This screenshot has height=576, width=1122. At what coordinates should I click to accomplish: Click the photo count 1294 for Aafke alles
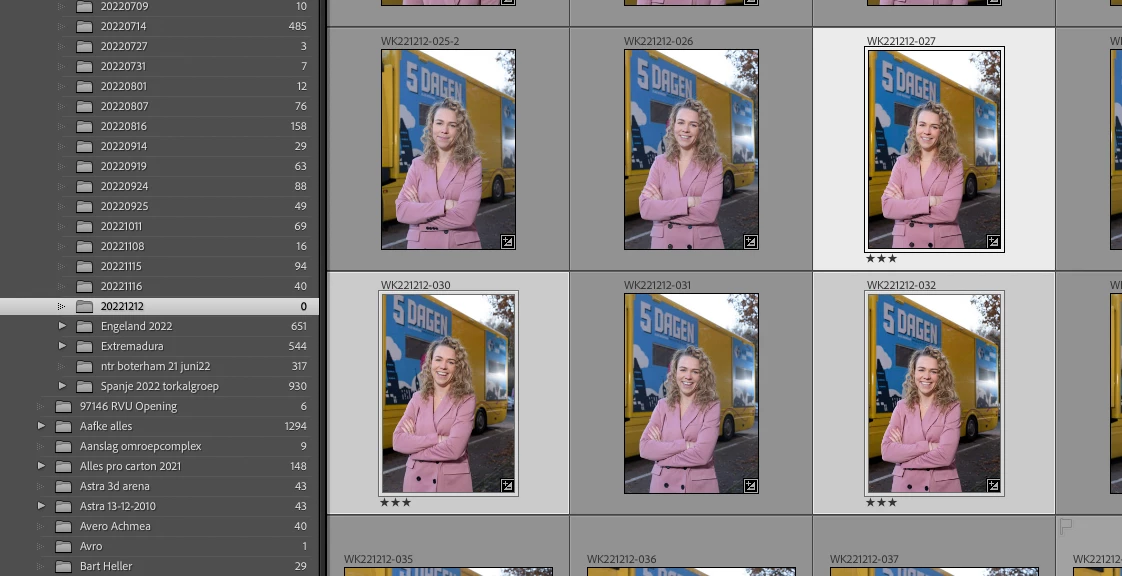click(295, 426)
